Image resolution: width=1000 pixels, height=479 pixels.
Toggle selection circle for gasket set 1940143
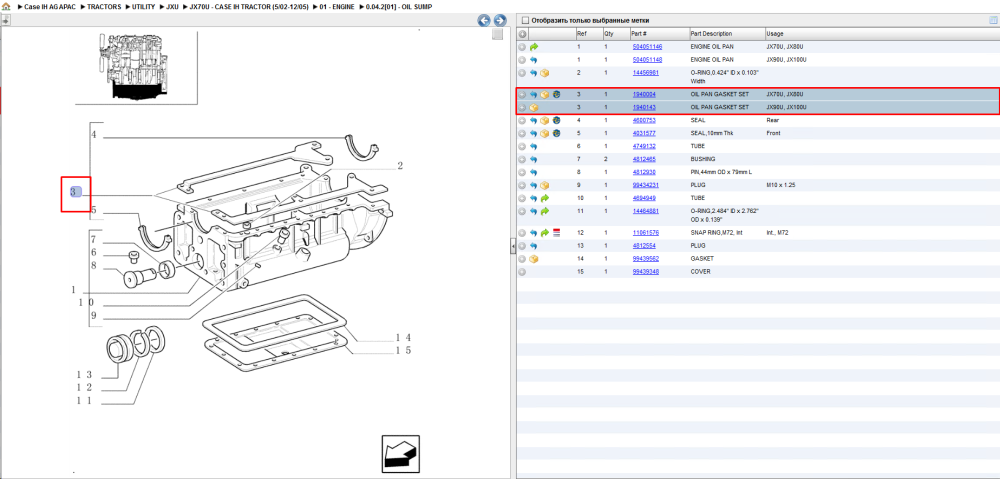pyautogui.click(x=522, y=107)
